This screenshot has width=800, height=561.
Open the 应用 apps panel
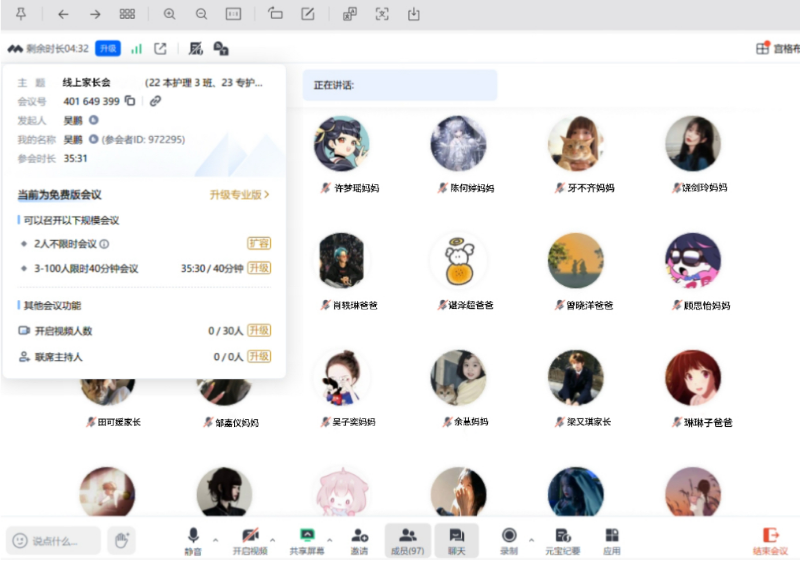point(611,541)
